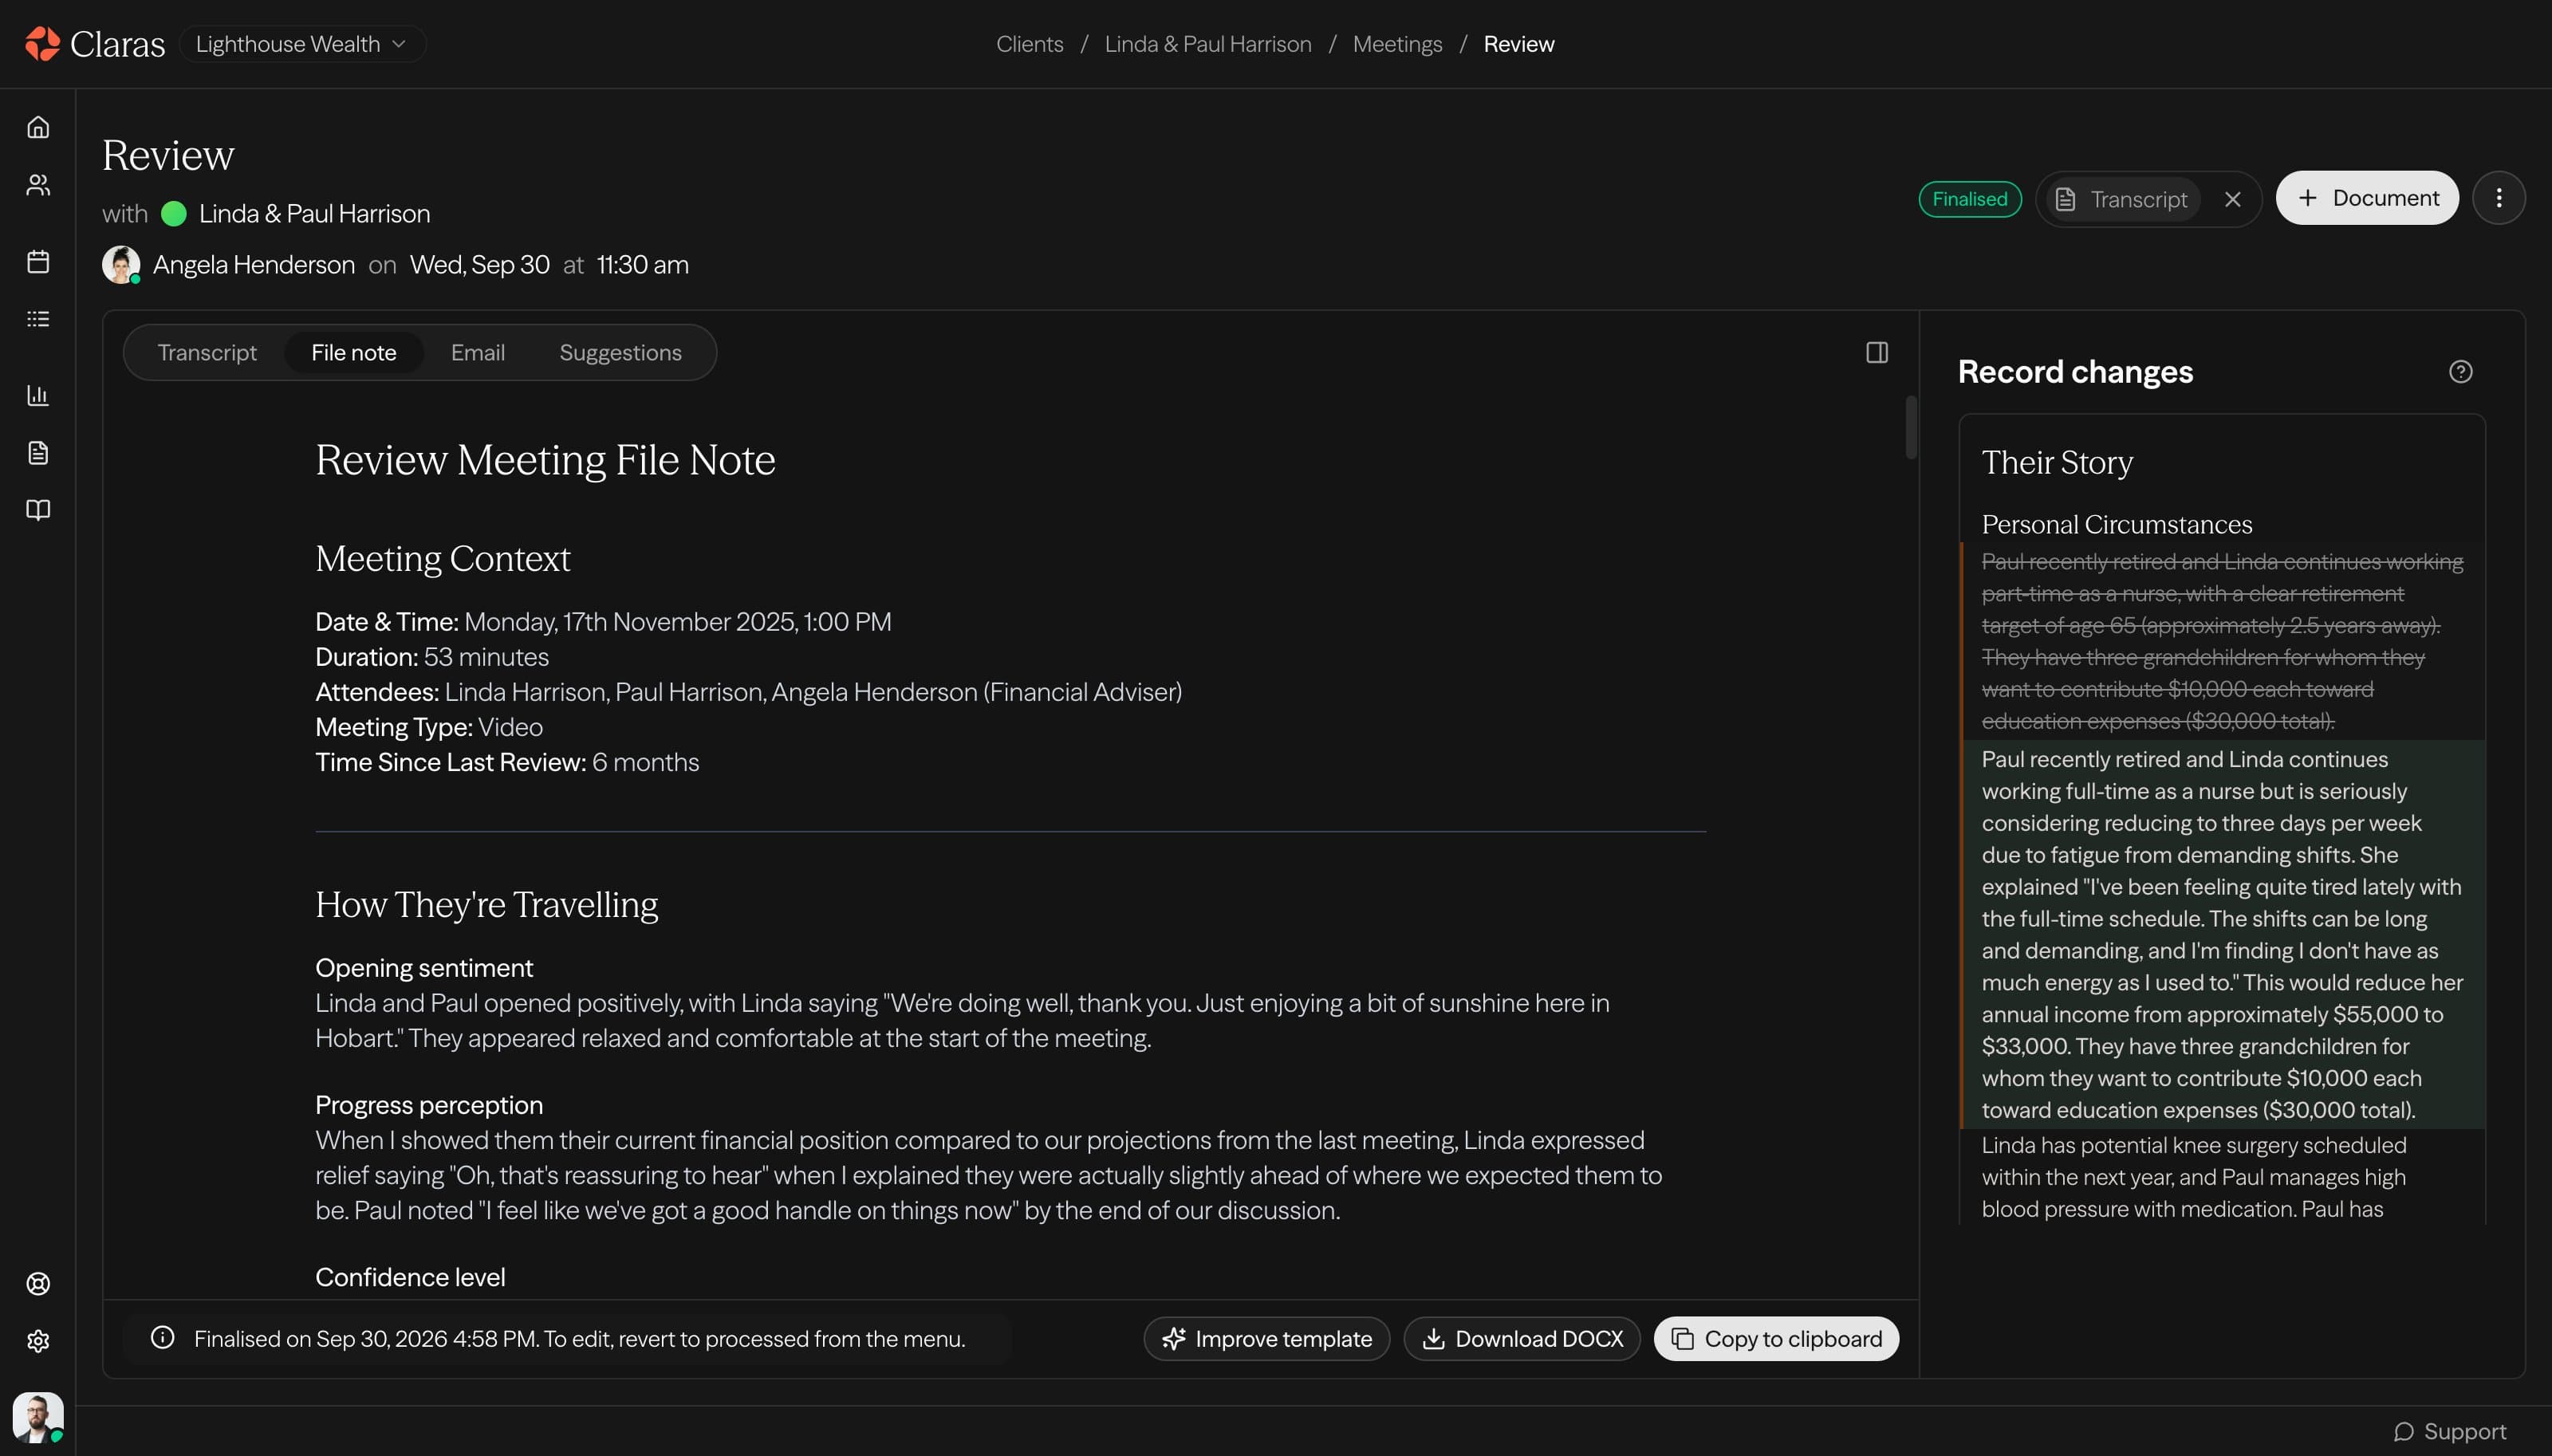Click the Review Meeting File Note title

point(545,460)
